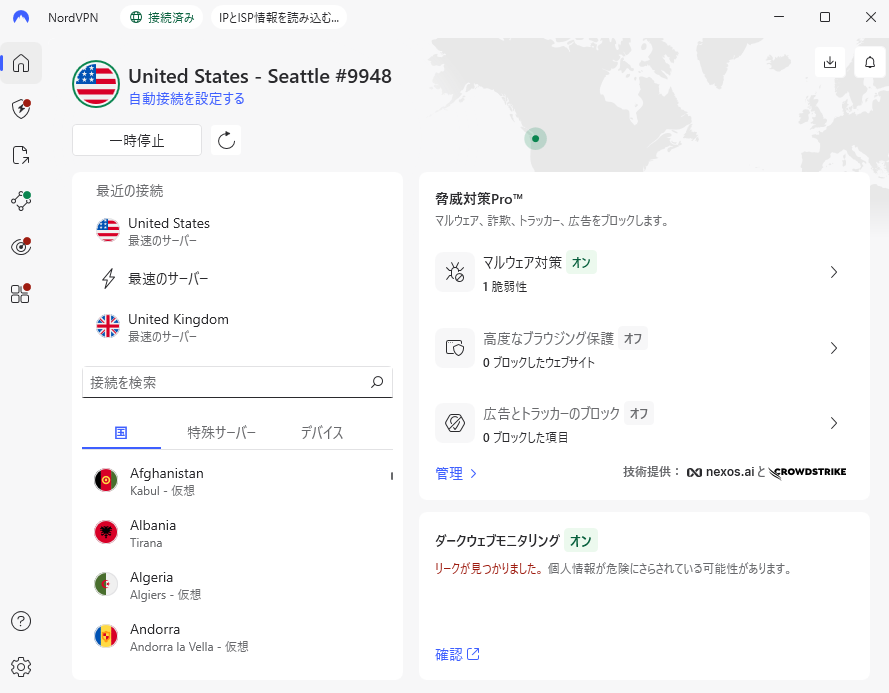Expand the 高度なブラウジング保護 row chevron
Viewport: 889px width, 693px height.
tap(833, 348)
